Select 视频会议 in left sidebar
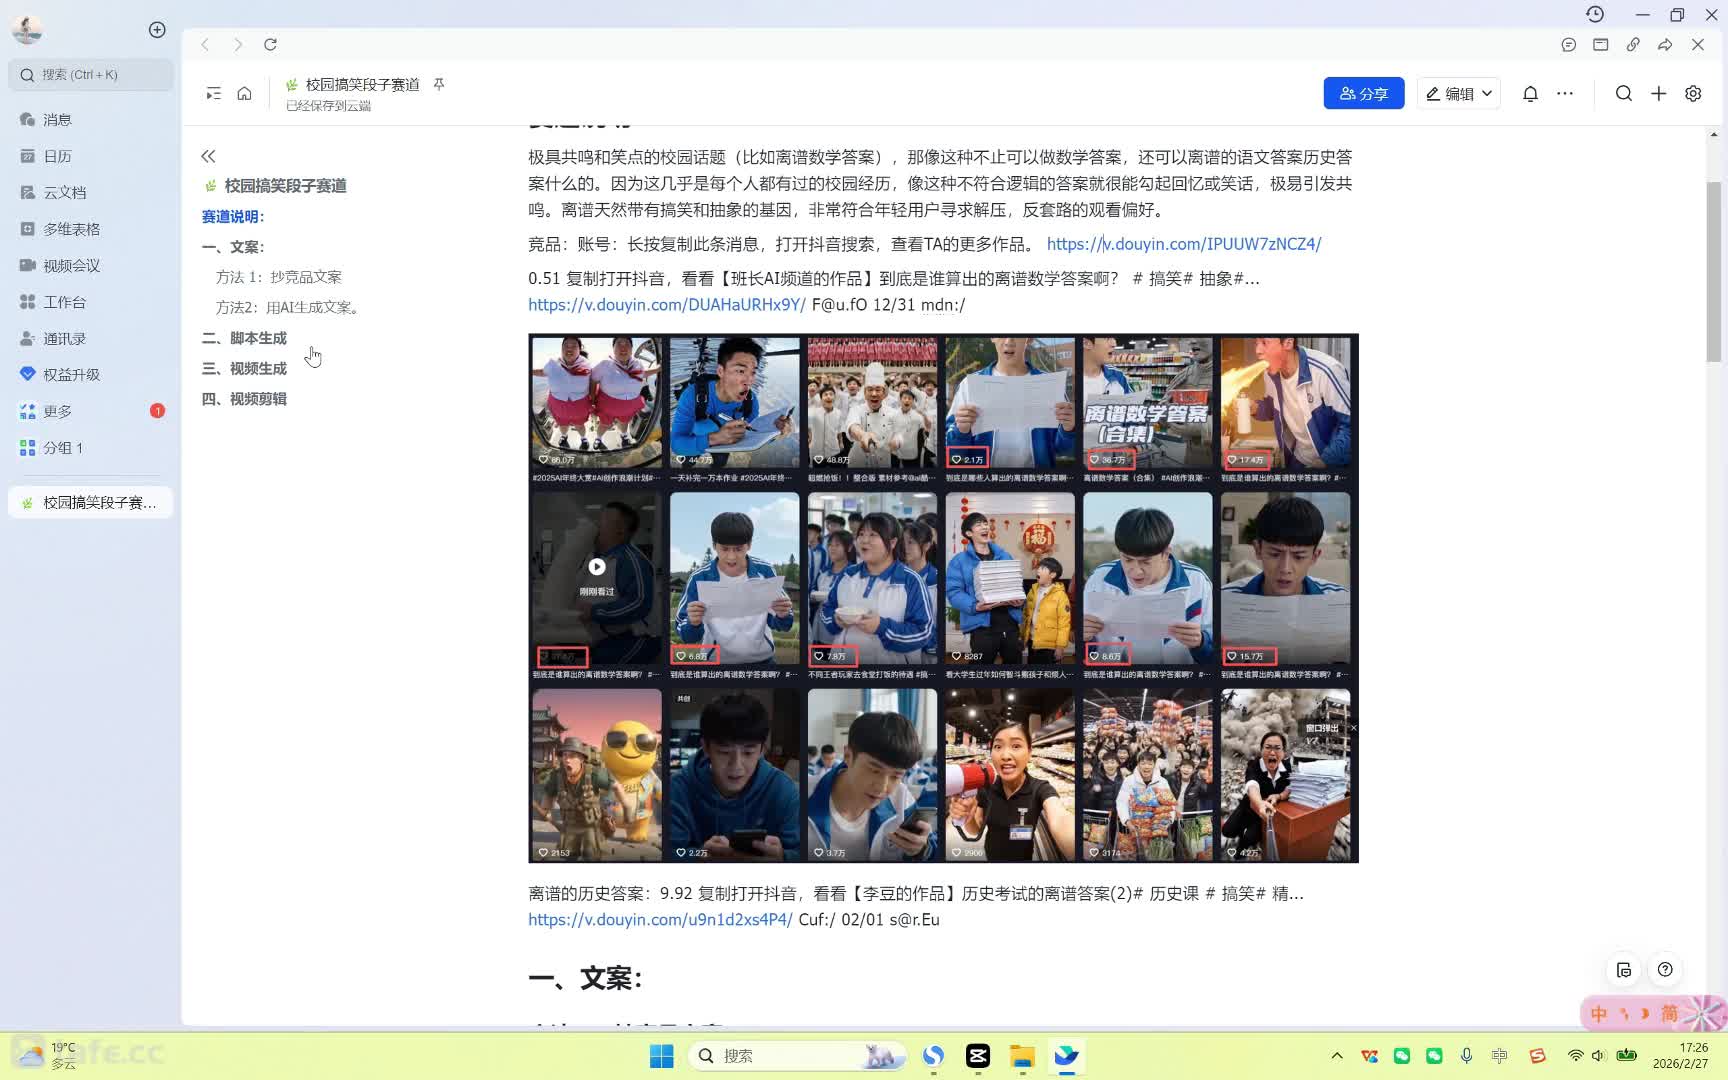1728x1080 pixels. [71, 265]
